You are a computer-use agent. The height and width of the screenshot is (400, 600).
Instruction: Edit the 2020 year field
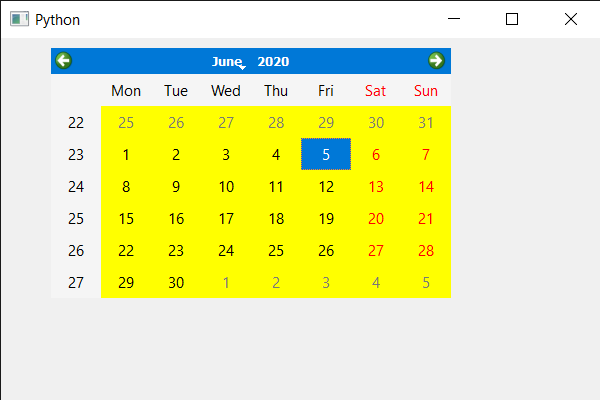coord(273,62)
